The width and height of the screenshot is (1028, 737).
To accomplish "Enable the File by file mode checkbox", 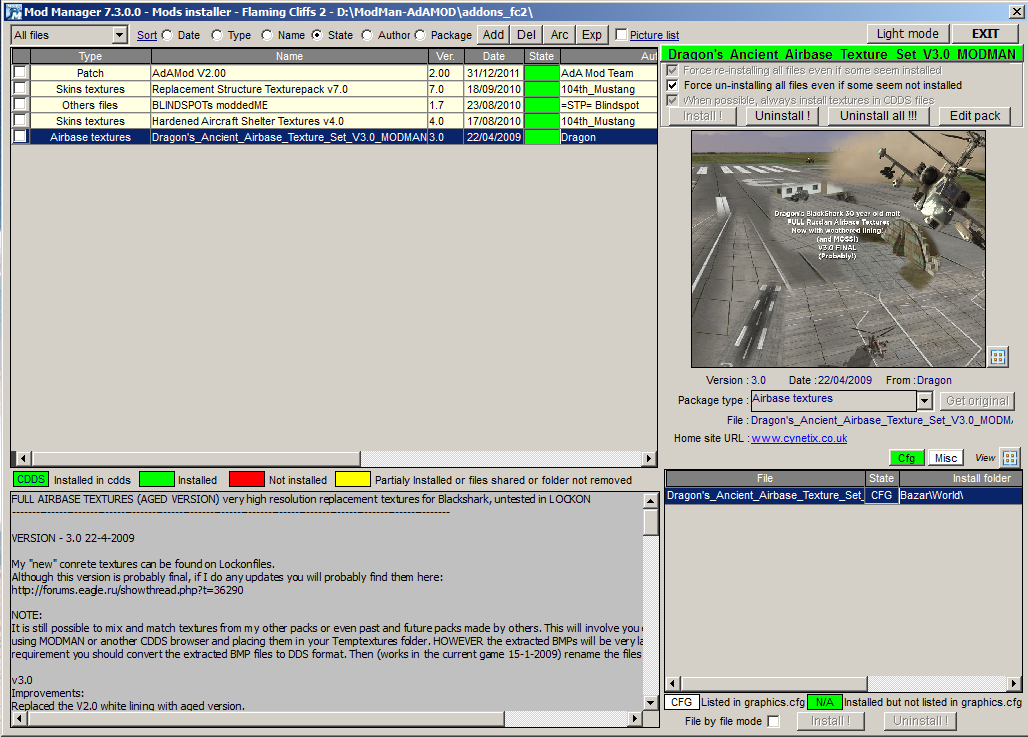I will 774,721.
